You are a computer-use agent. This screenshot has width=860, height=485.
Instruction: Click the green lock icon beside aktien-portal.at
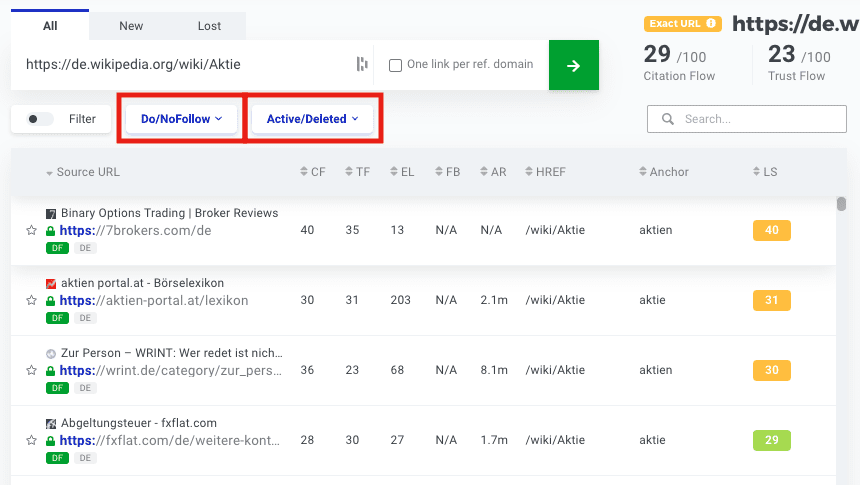click(x=50, y=301)
